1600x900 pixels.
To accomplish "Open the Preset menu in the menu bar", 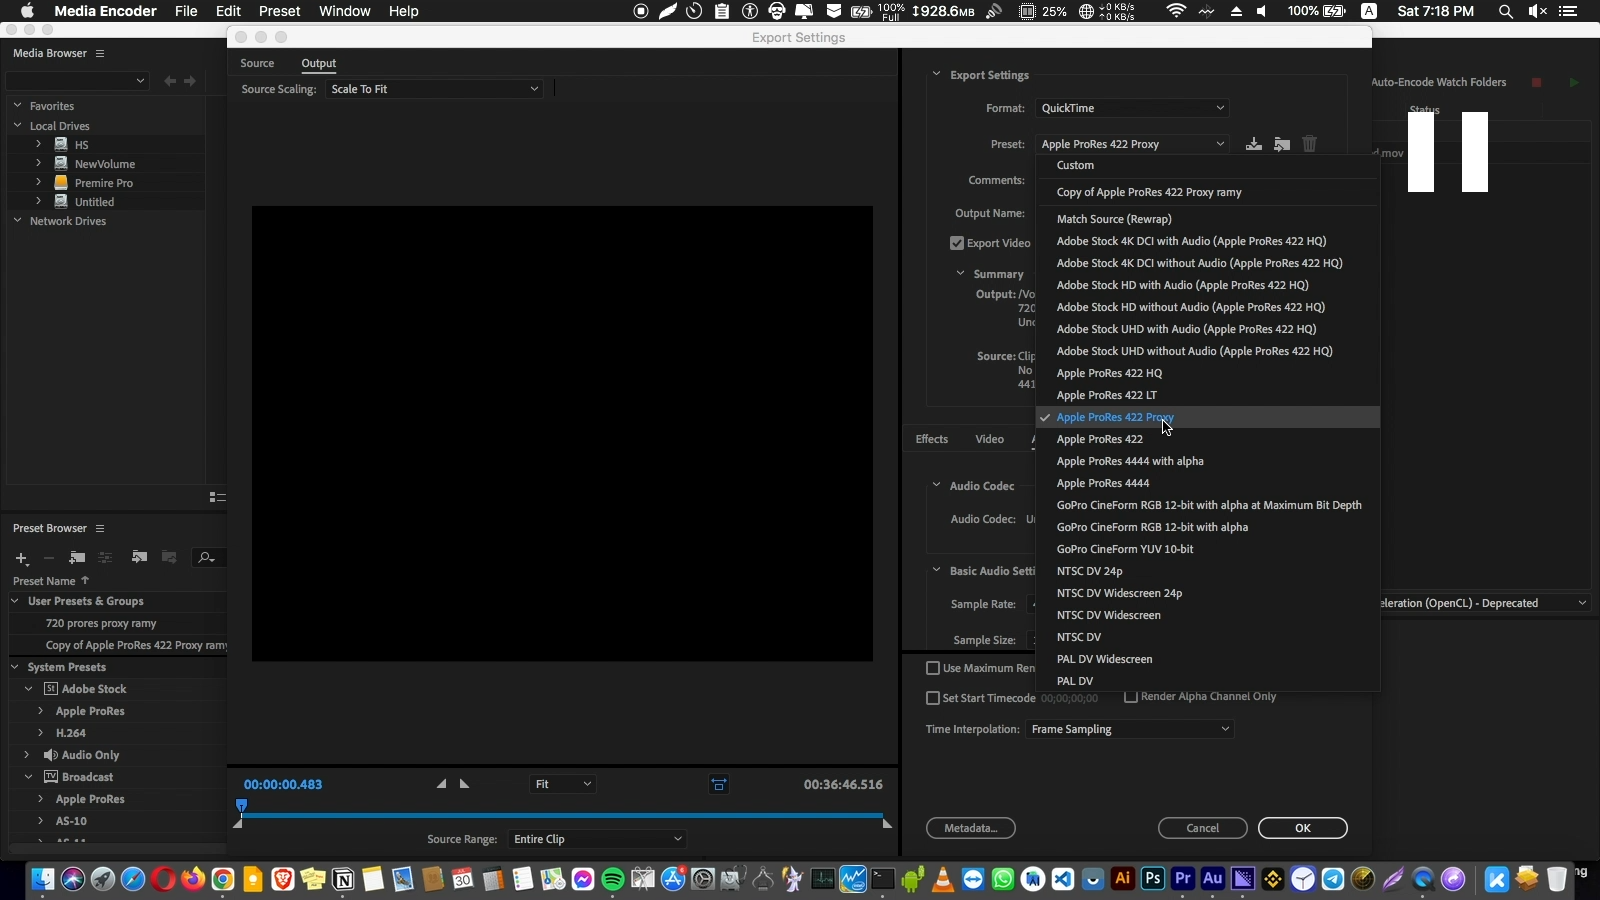I will [x=279, y=11].
